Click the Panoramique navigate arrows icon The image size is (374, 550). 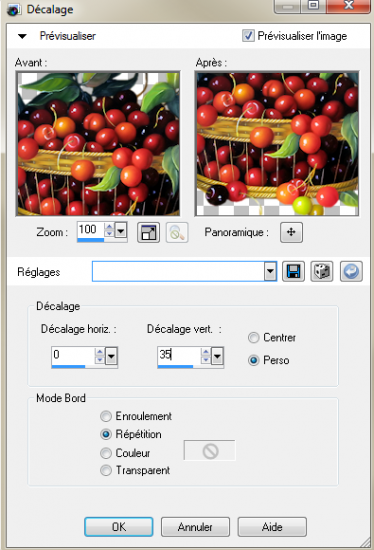(291, 232)
